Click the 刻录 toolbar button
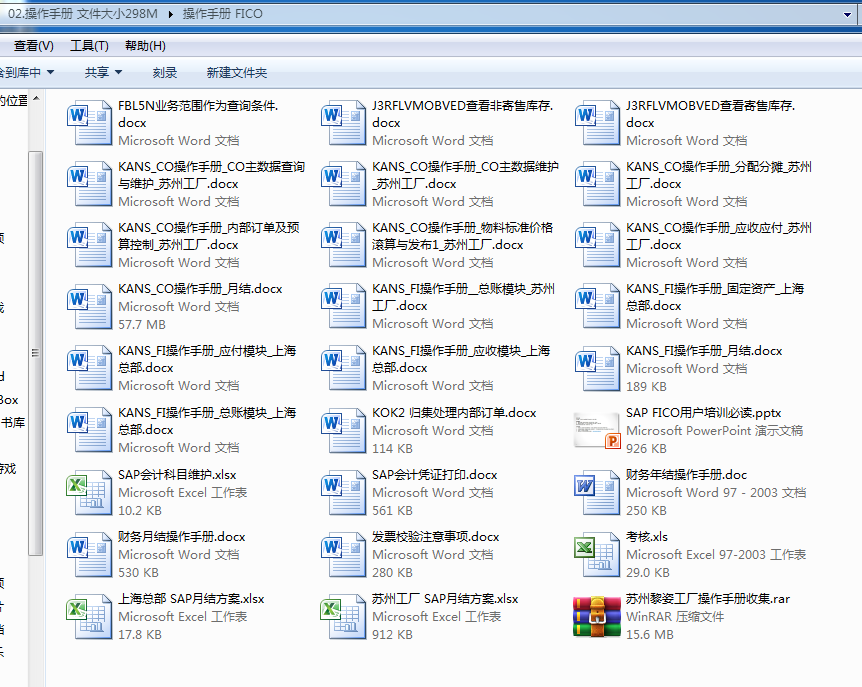Viewport: 862px width, 687px height. tap(164, 72)
